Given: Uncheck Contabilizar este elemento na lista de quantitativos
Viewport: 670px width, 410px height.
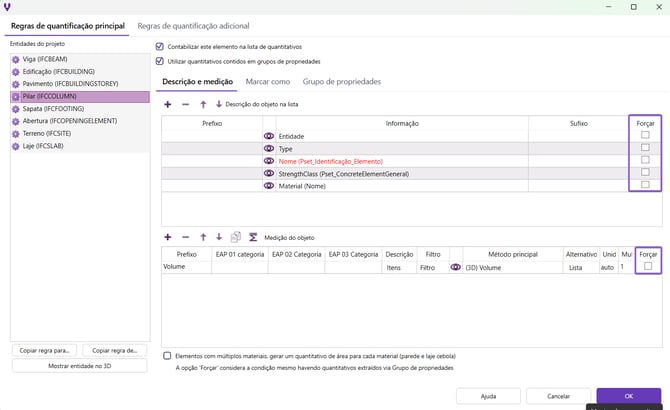Looking at the screenshot, I should (x=159, y=47).
